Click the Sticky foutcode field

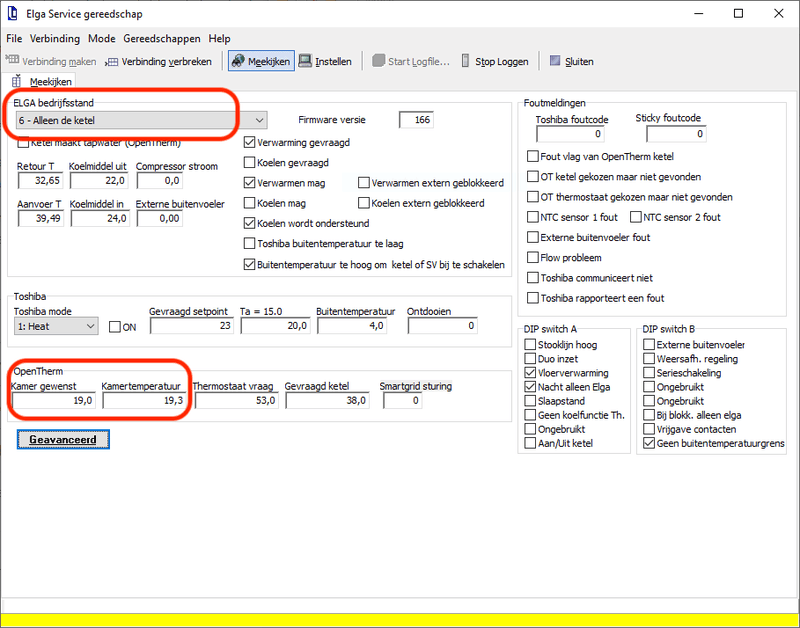677,134
